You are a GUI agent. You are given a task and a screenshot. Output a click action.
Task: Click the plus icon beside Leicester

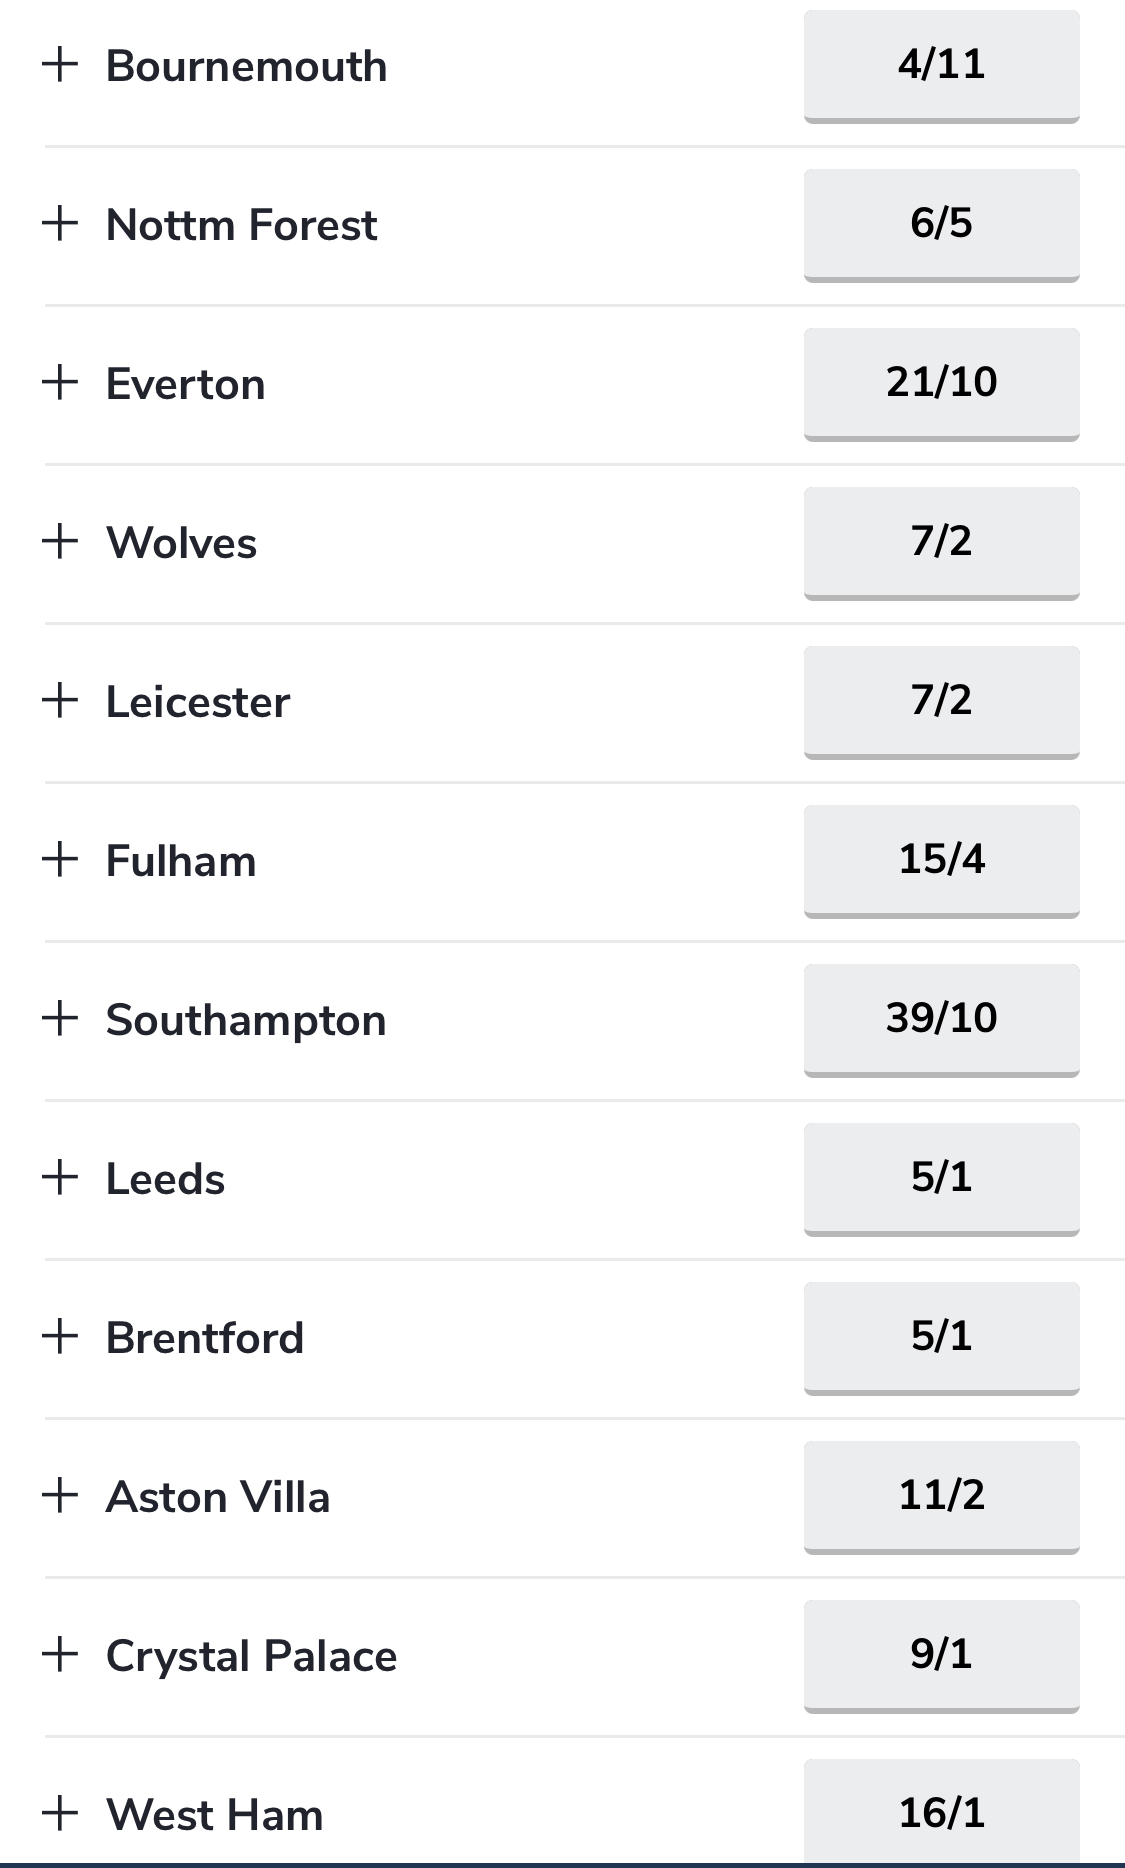coord(60,700)
